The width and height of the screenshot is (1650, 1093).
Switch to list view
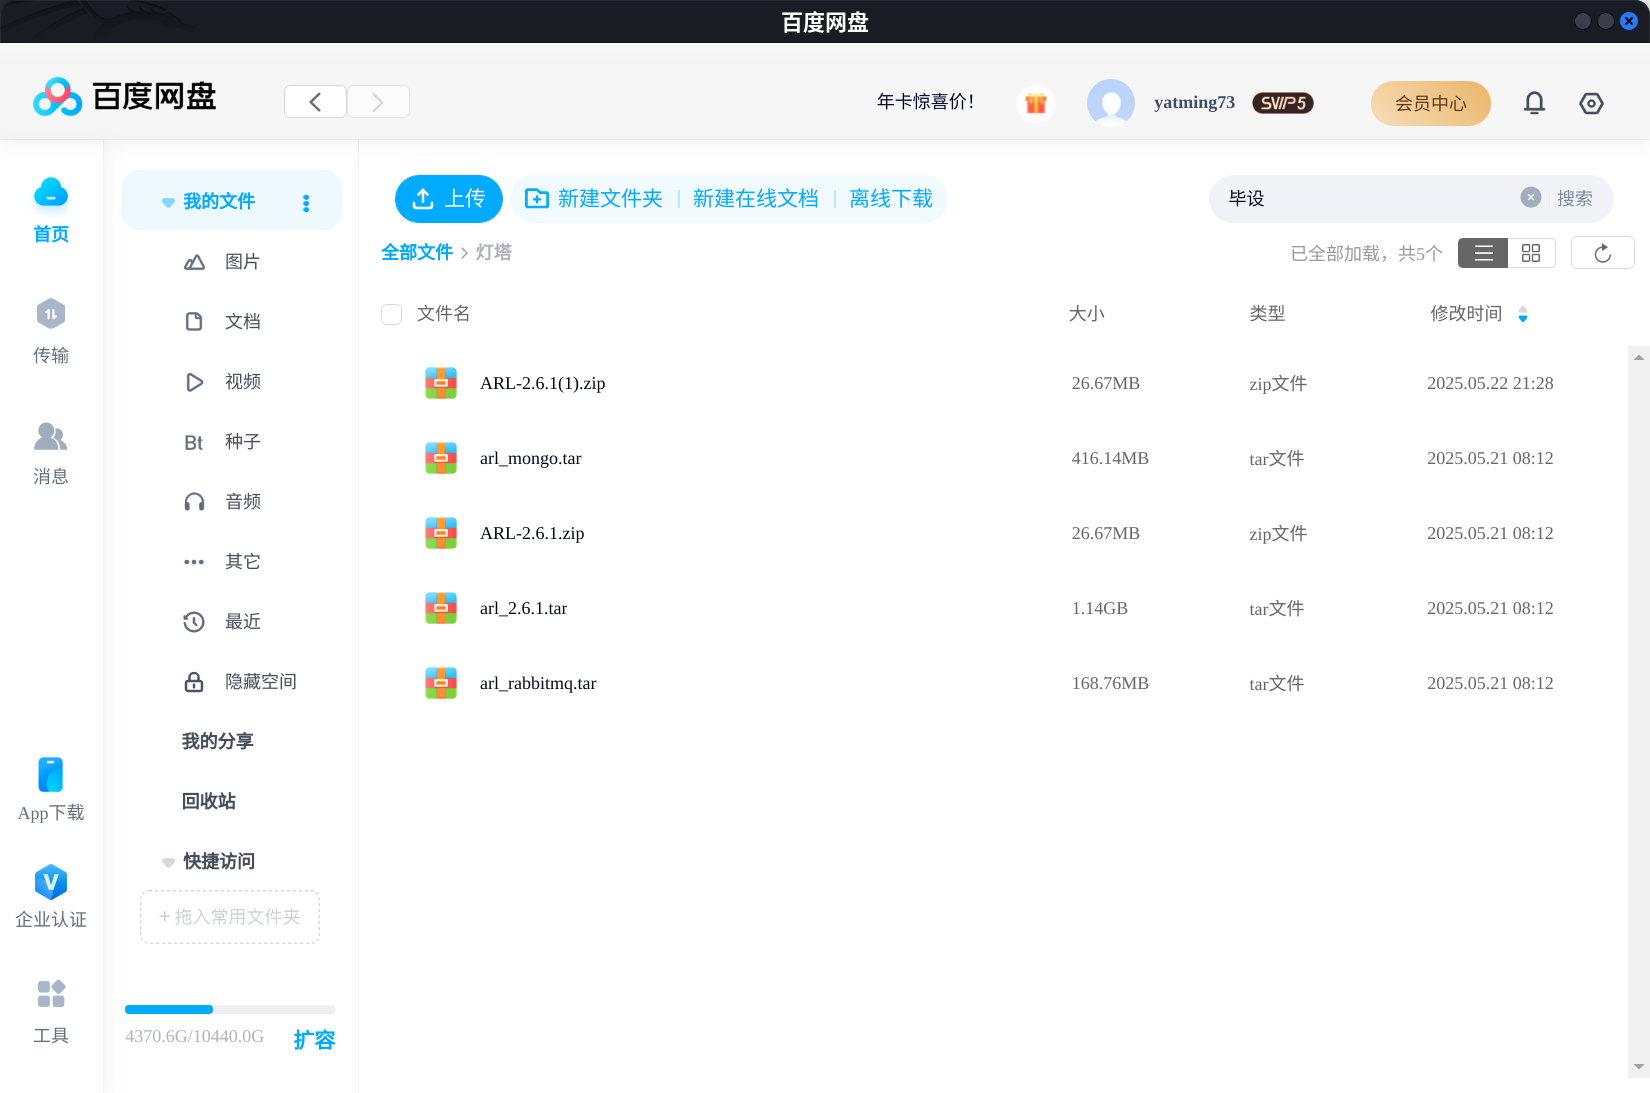[x=1483, y=253]
